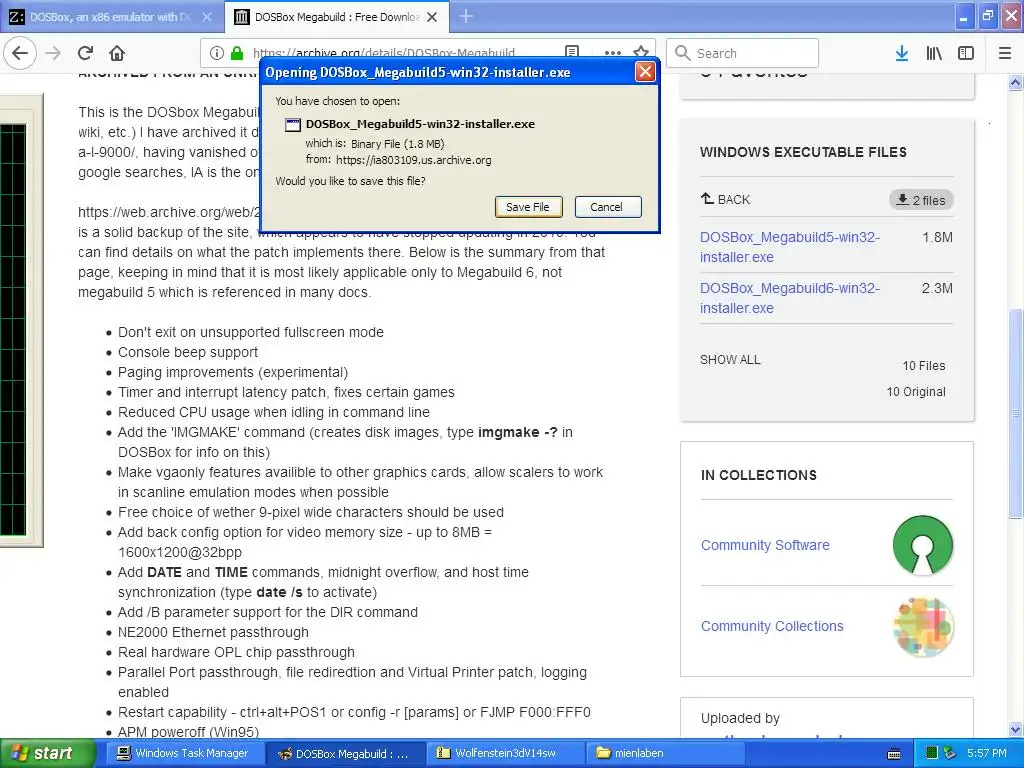Click the green padlock security icon
This screenshot has height=768, width=1024.
pos(237,53)
